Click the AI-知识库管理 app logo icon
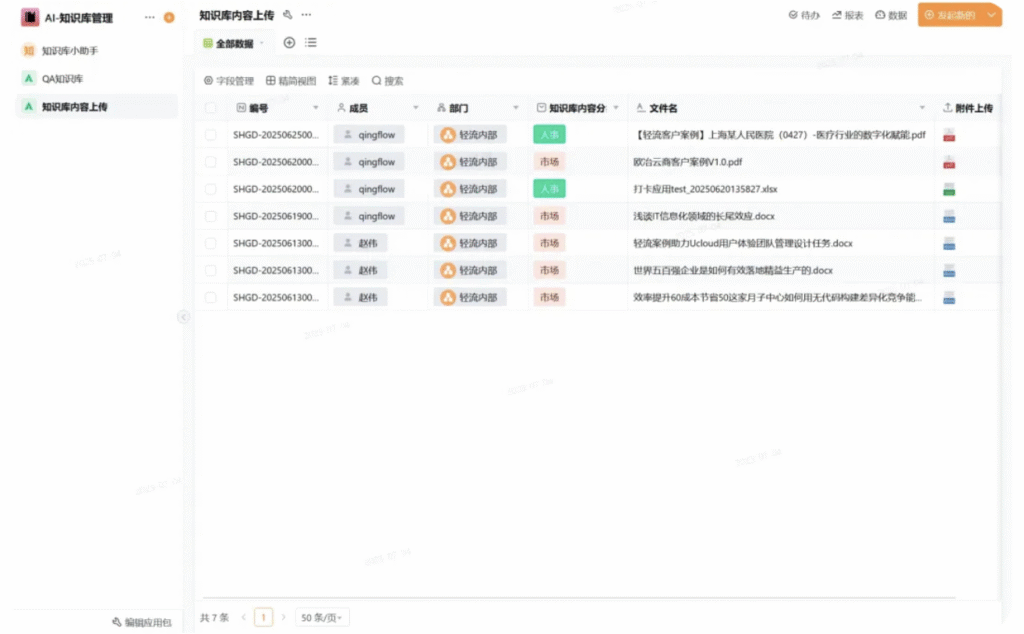 [30, 18]
